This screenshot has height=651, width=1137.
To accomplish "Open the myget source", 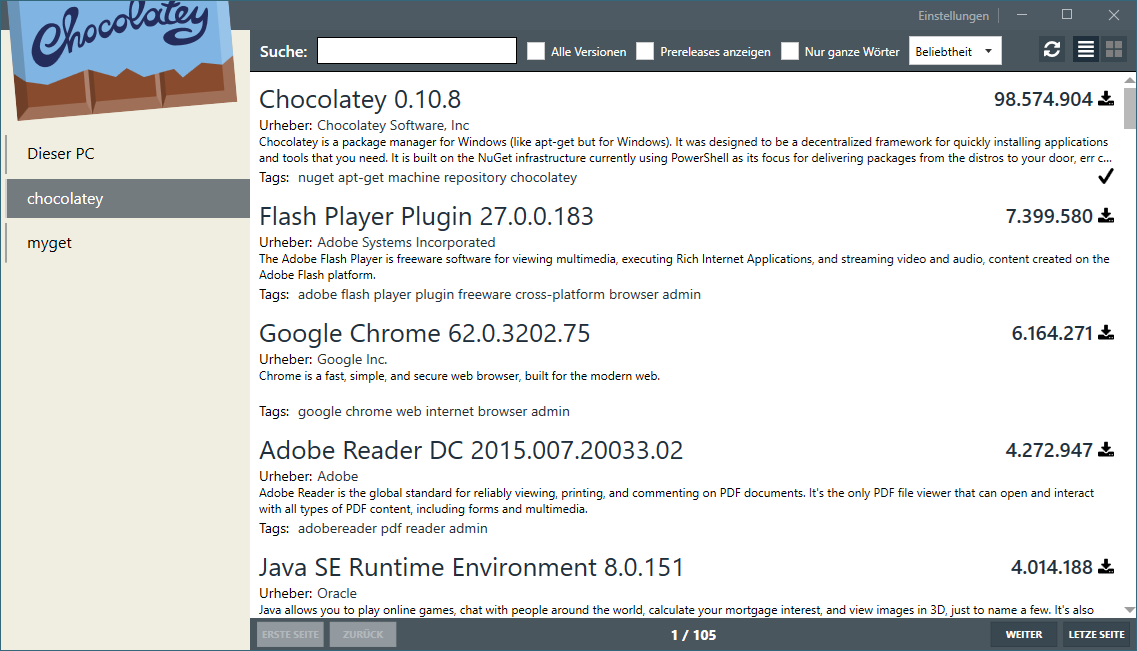I will tap(128, 243).
